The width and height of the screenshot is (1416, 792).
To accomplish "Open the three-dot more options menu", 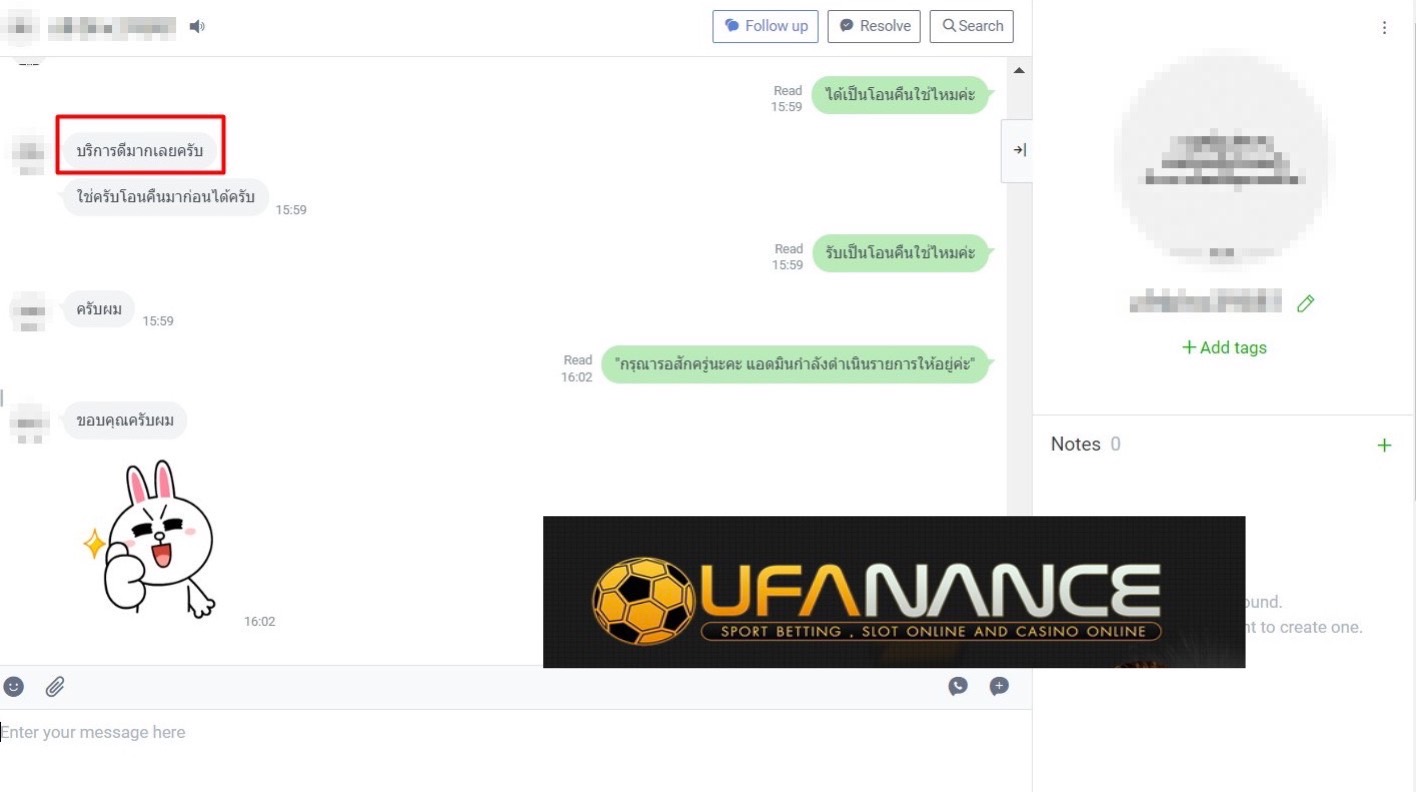I will click(1384, 28).
